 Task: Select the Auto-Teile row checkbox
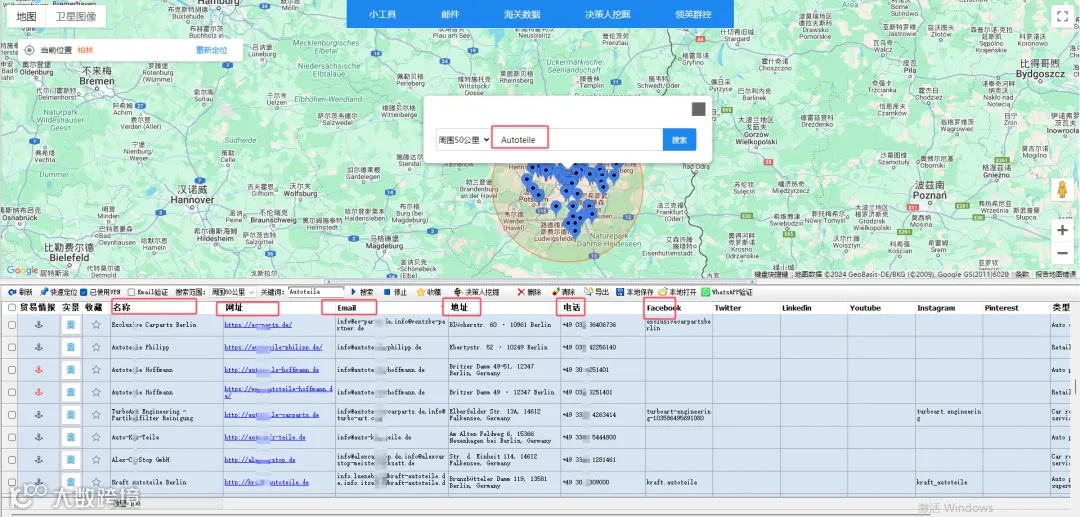pos(12,437)
